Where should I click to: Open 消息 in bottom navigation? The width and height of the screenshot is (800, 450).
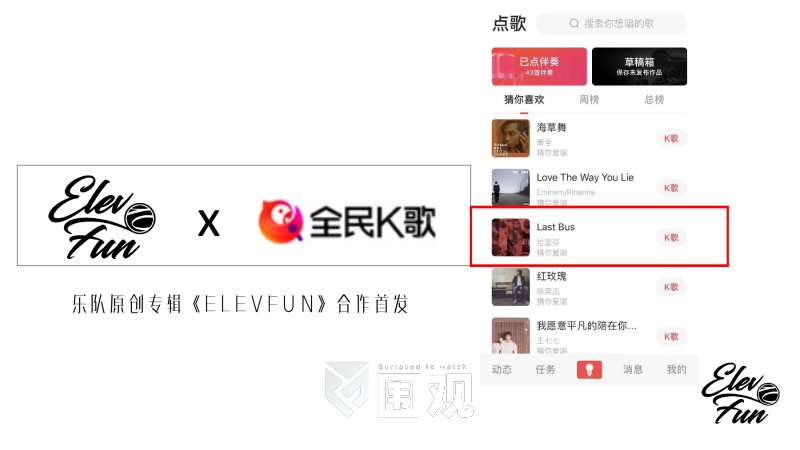633,369
